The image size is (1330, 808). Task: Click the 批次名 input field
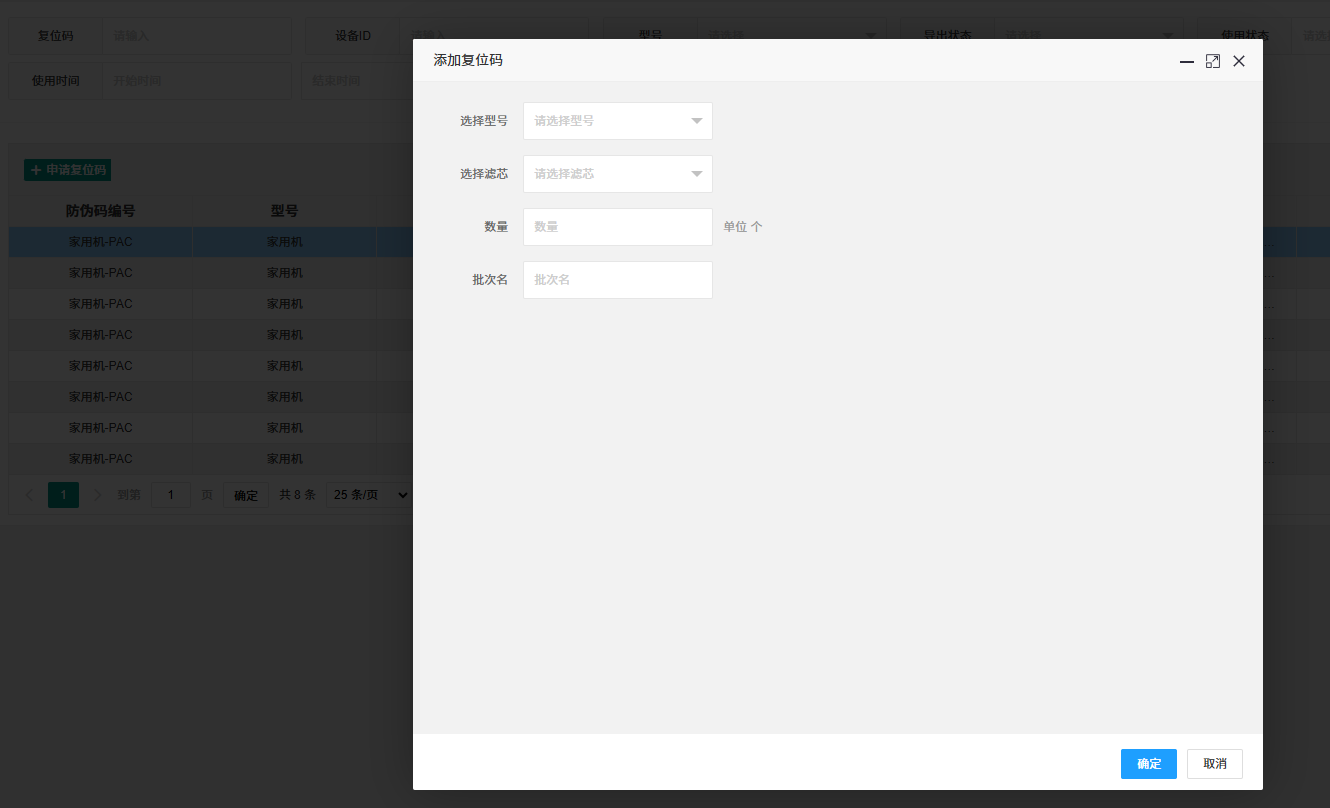(x=618, y=280)
